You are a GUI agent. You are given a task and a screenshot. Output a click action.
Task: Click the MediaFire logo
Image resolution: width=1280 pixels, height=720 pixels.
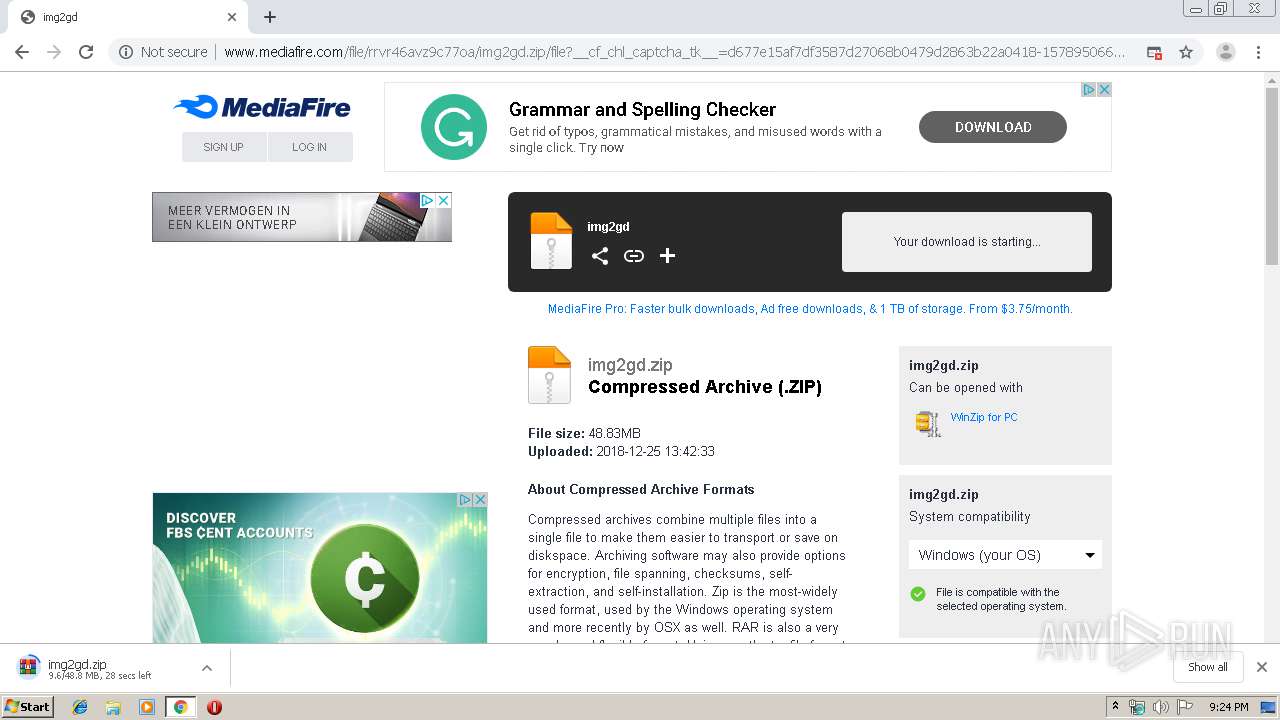pyautogui.click(x=261, y=107)
